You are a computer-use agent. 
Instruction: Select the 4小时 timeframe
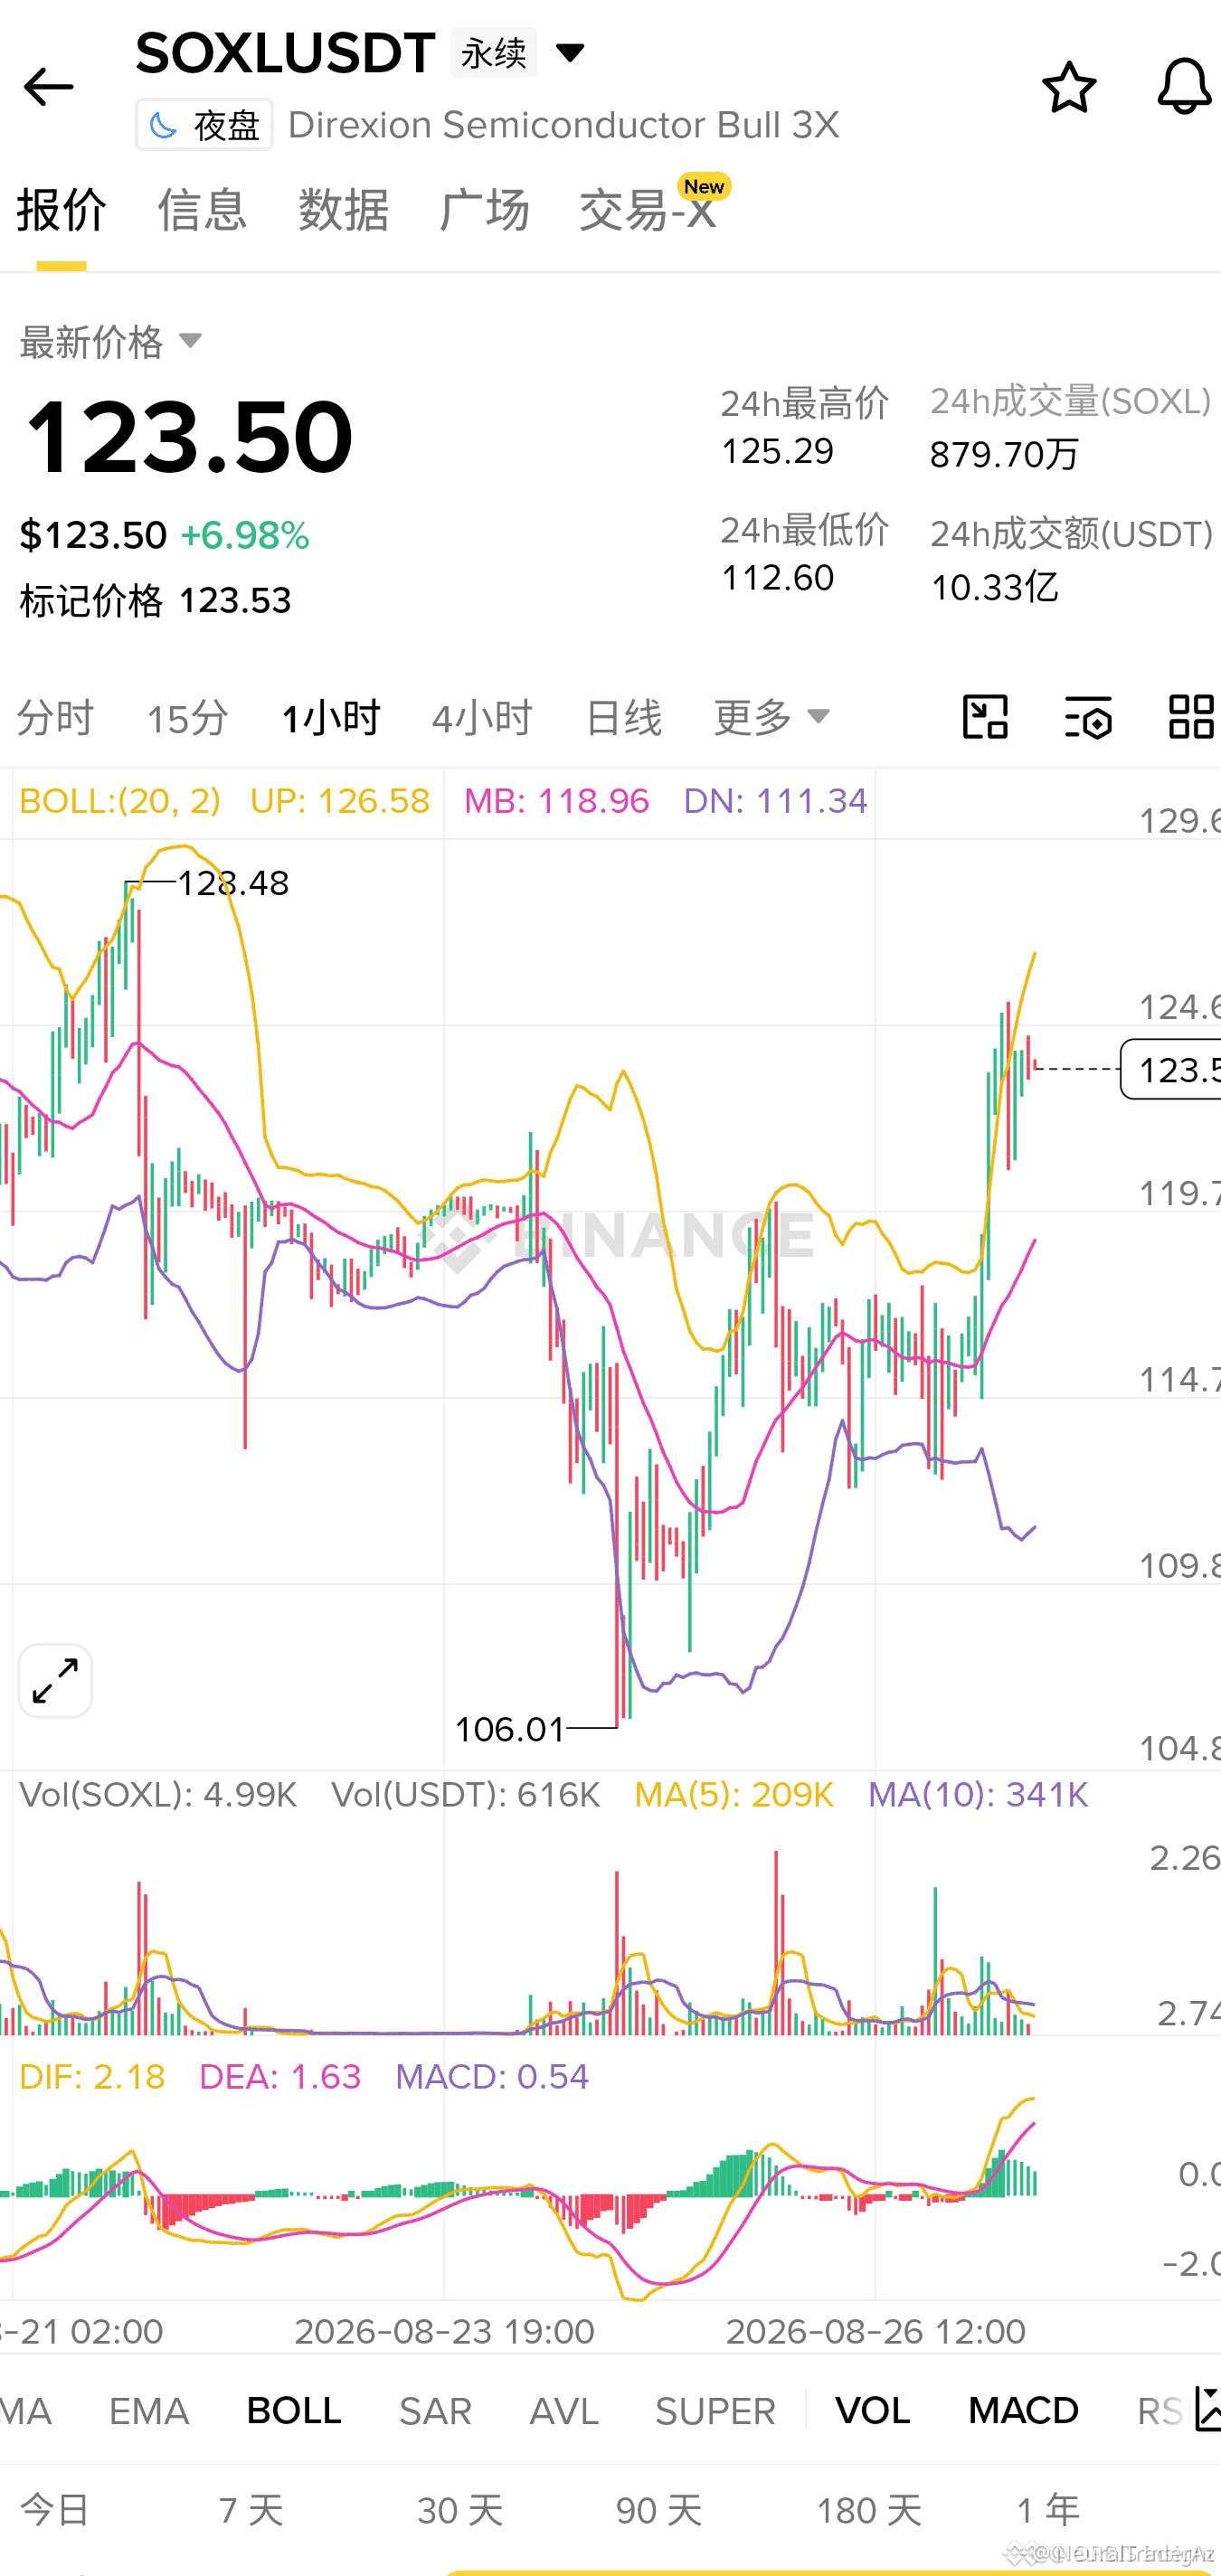[x=482, y=718]
